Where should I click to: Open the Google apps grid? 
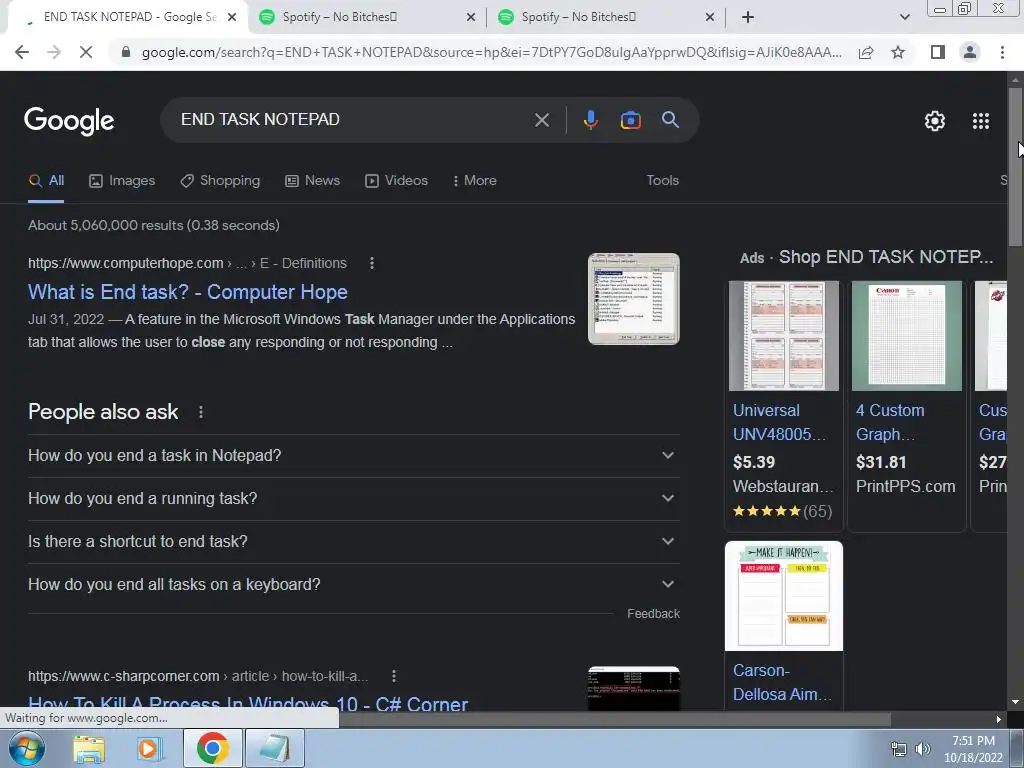(x=980, y=121)
